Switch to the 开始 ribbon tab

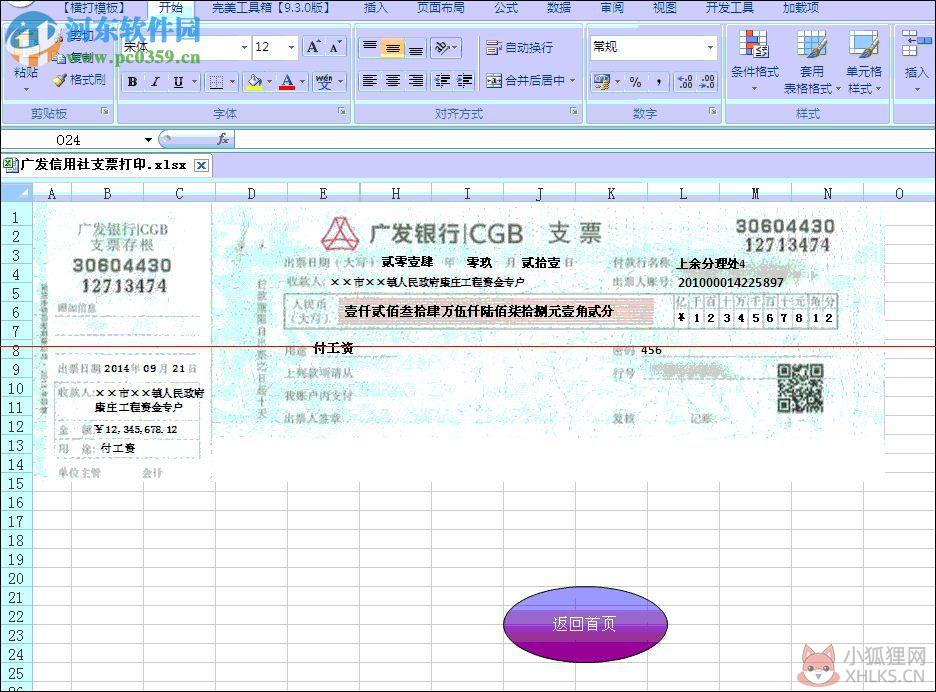click(171, 8)
